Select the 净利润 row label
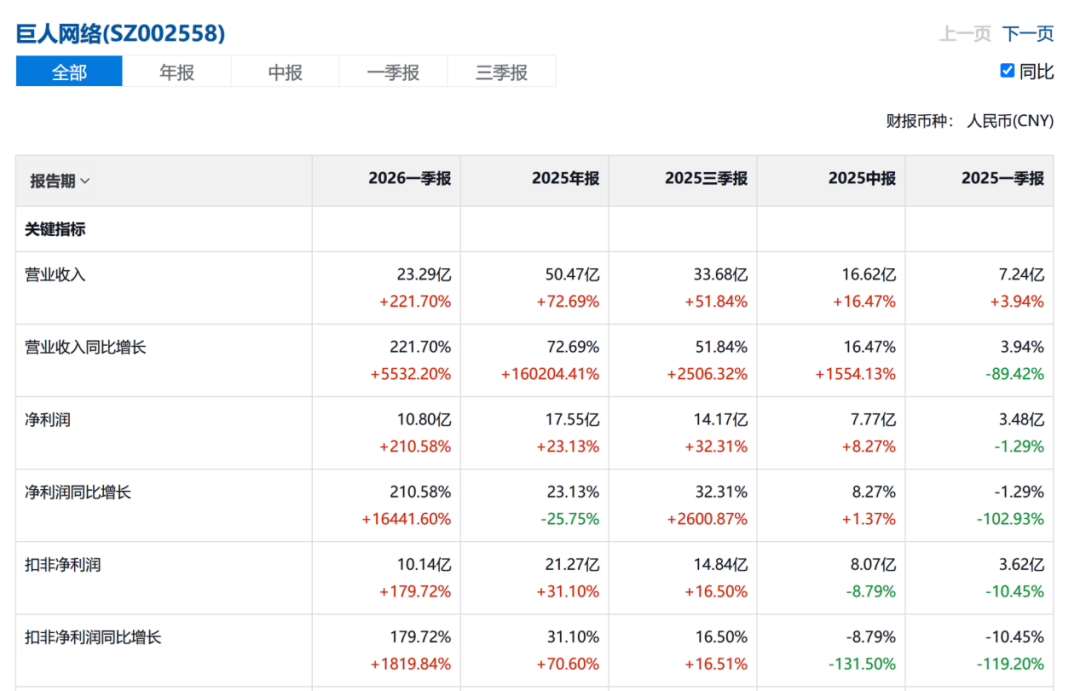 pyautogui.click(x=48, y=420)
